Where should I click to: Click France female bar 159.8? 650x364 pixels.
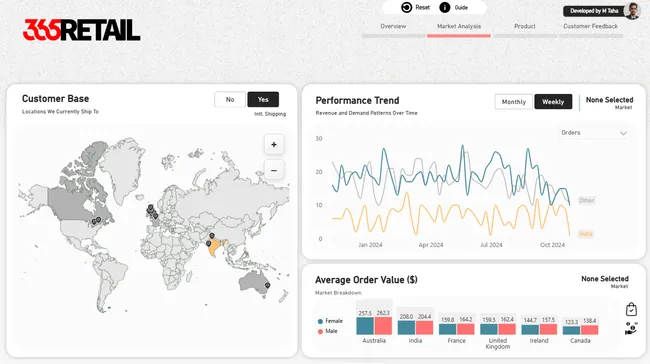448,330
